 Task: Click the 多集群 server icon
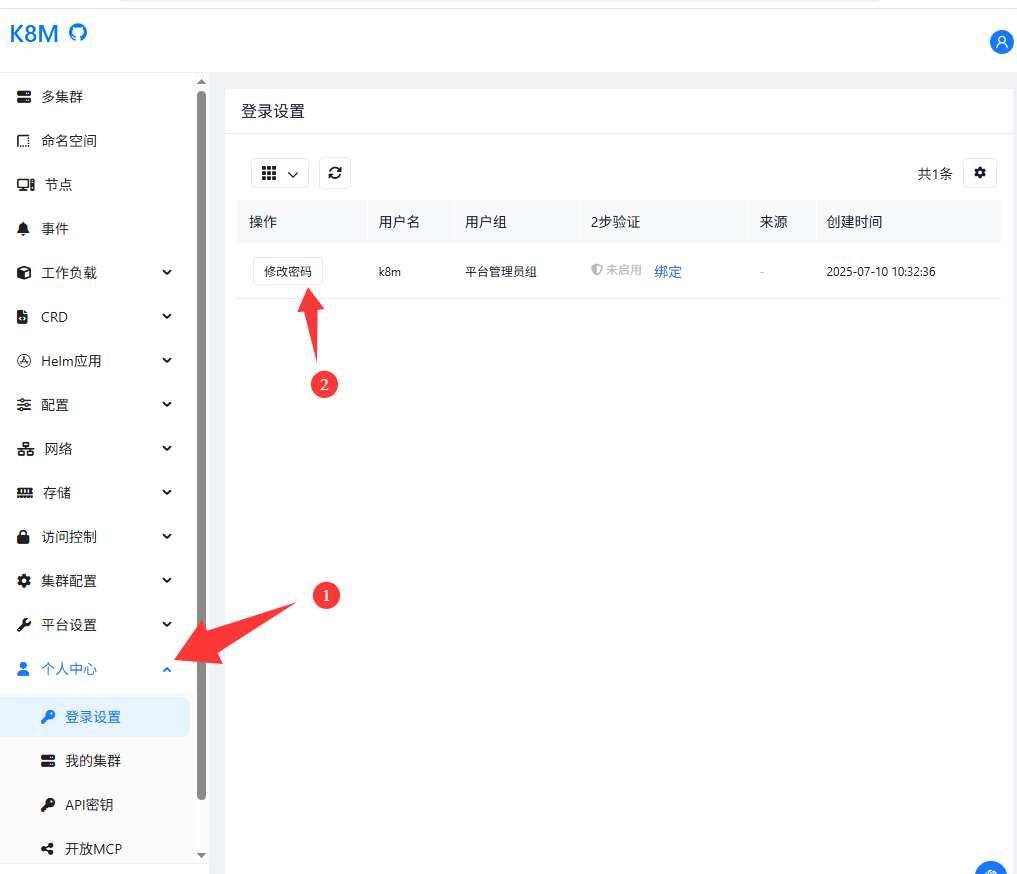[x=24, y=97]
